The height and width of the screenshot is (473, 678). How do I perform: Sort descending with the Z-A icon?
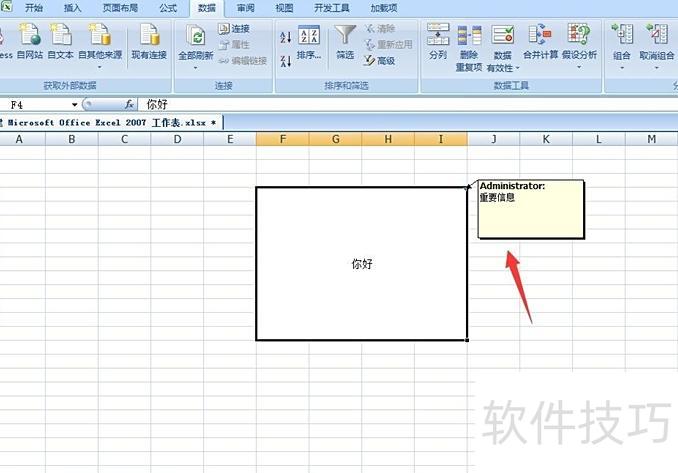click(x=285, y=61)
